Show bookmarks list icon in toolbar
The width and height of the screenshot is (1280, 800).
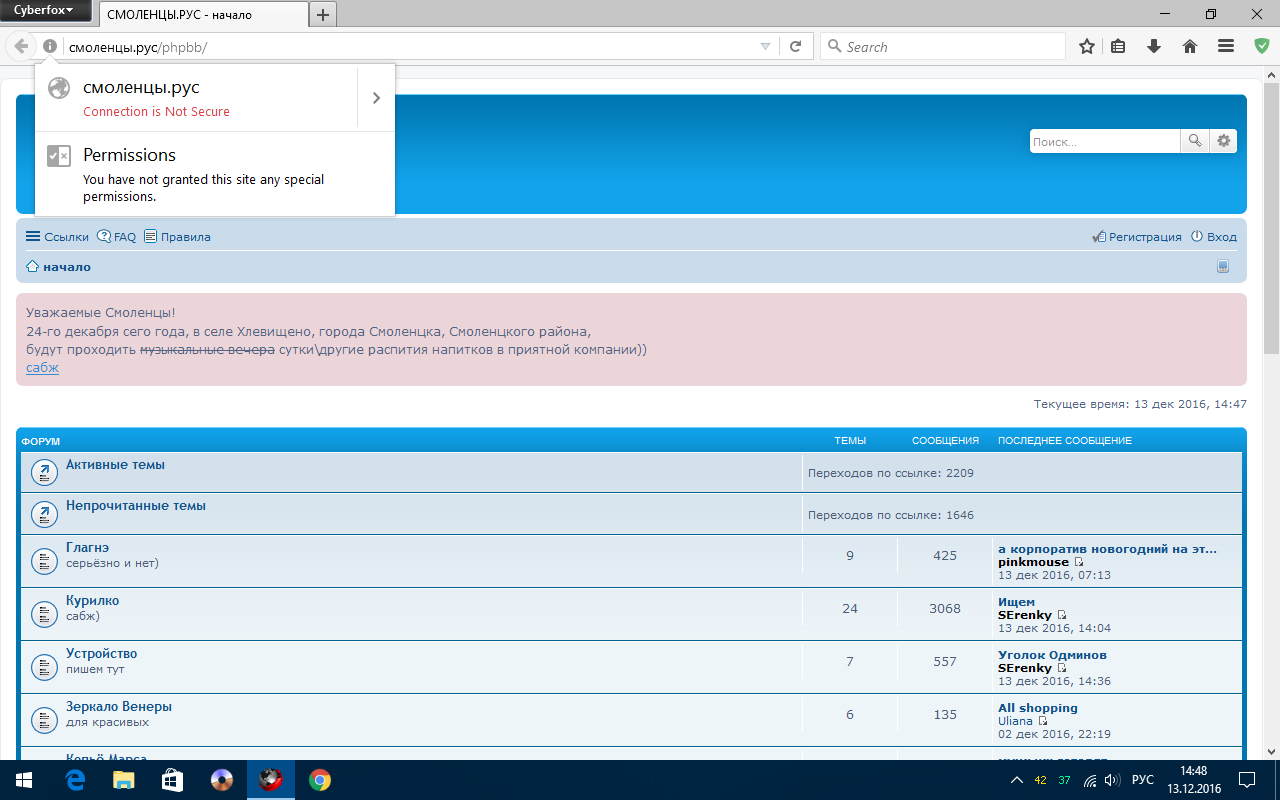click(x=1119, y=46)
